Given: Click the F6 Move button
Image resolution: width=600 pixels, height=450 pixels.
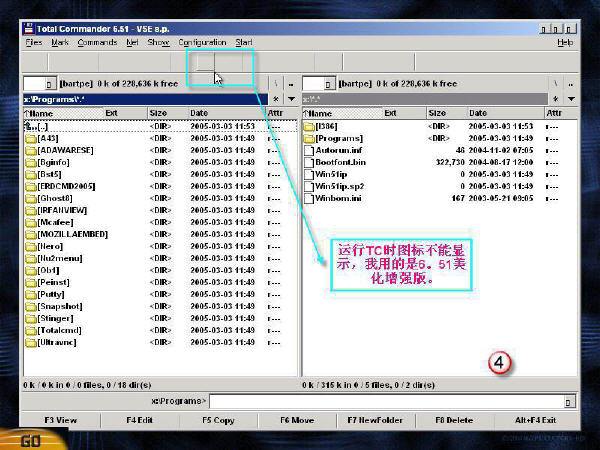Looking at the screenshot, I should tap(297, 421).
